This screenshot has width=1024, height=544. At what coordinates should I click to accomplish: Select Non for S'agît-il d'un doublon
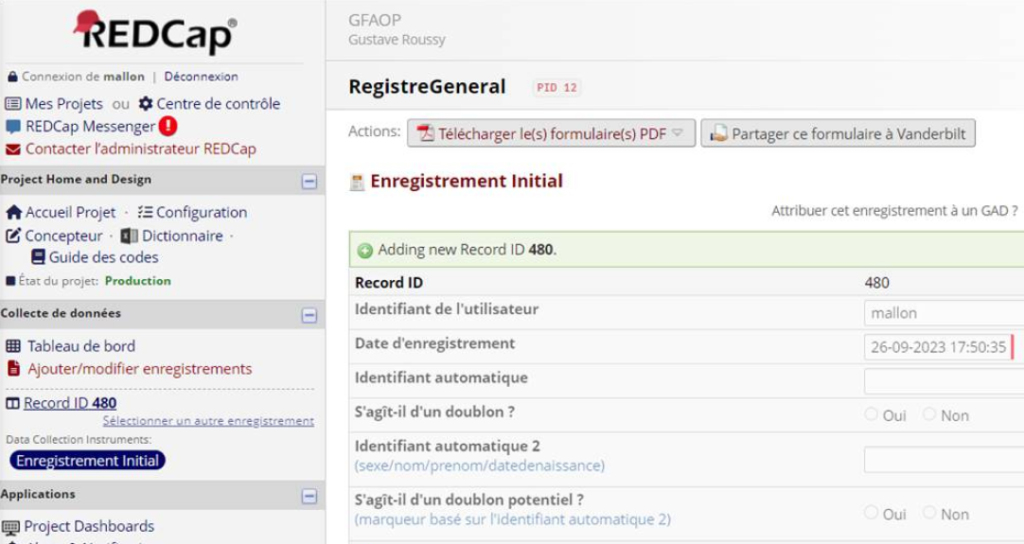click(930, 414)
